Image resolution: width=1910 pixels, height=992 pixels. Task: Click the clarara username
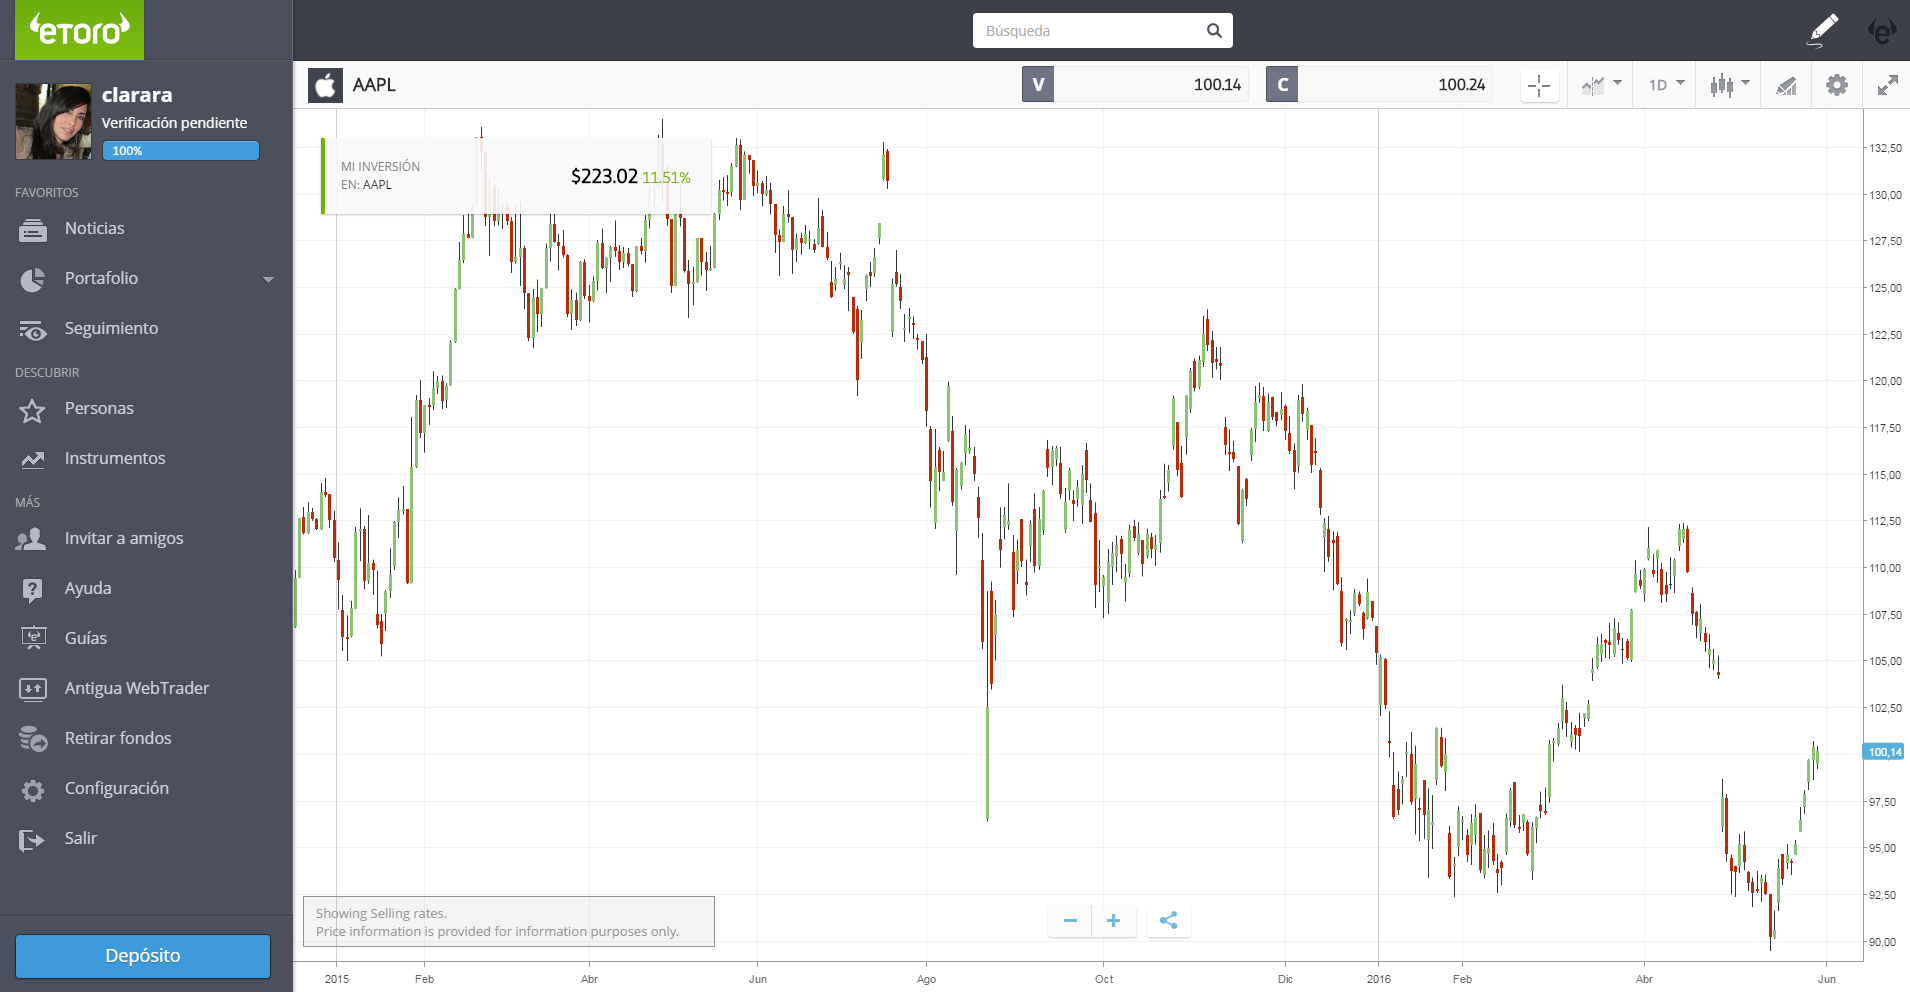pyautogui.click(x=137, y=95)
